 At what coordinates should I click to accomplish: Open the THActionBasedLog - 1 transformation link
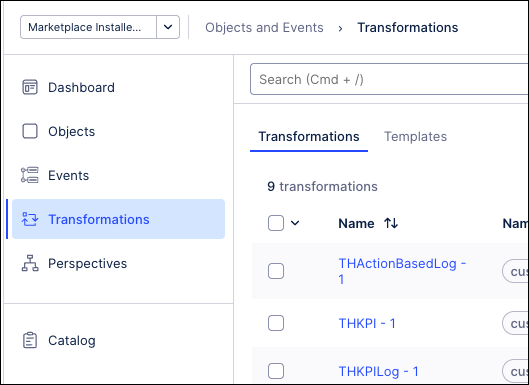click(402, 271)
